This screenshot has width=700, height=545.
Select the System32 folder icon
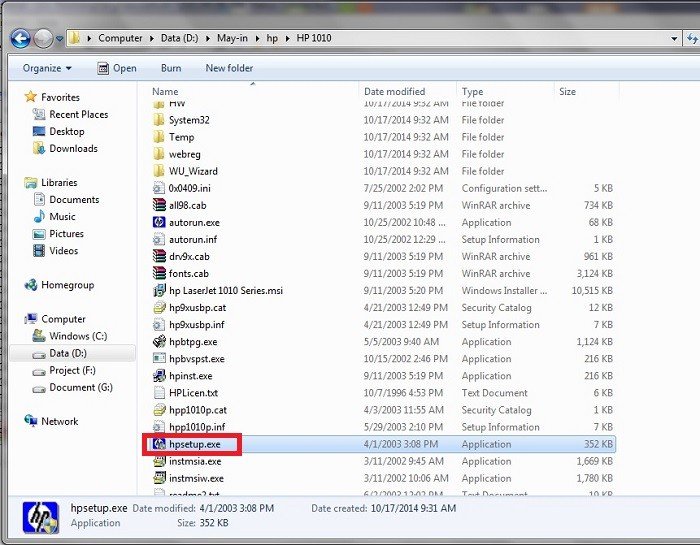[x=159, y=120]
